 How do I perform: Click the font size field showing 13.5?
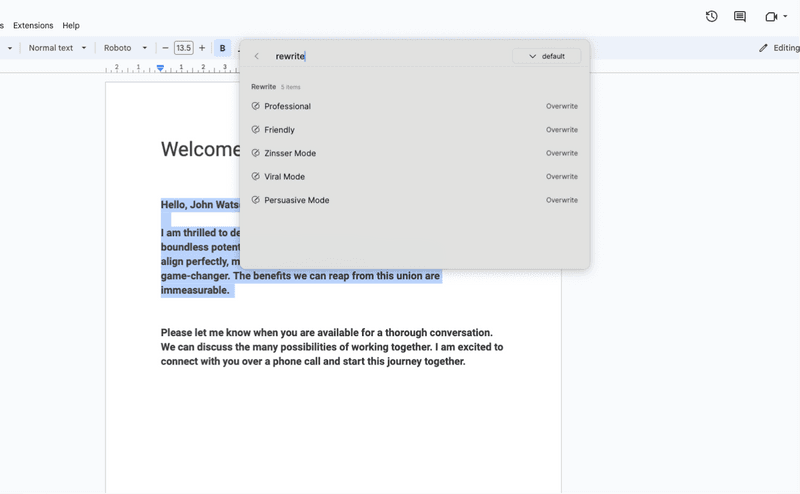[183, 48]
